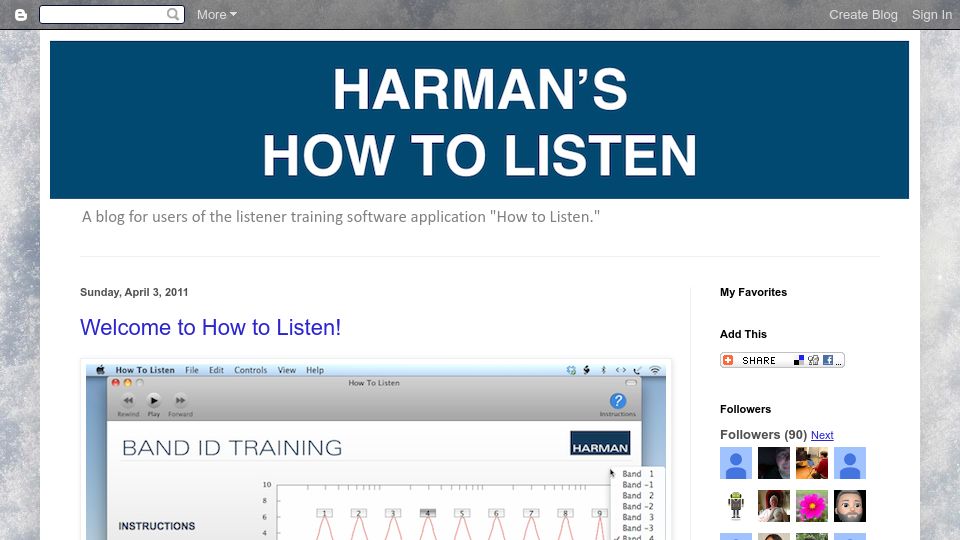Viewport: 960px width, 540px height.
Task: Click the bearded cartoon face follower avatar
Action: click(850, 506)
